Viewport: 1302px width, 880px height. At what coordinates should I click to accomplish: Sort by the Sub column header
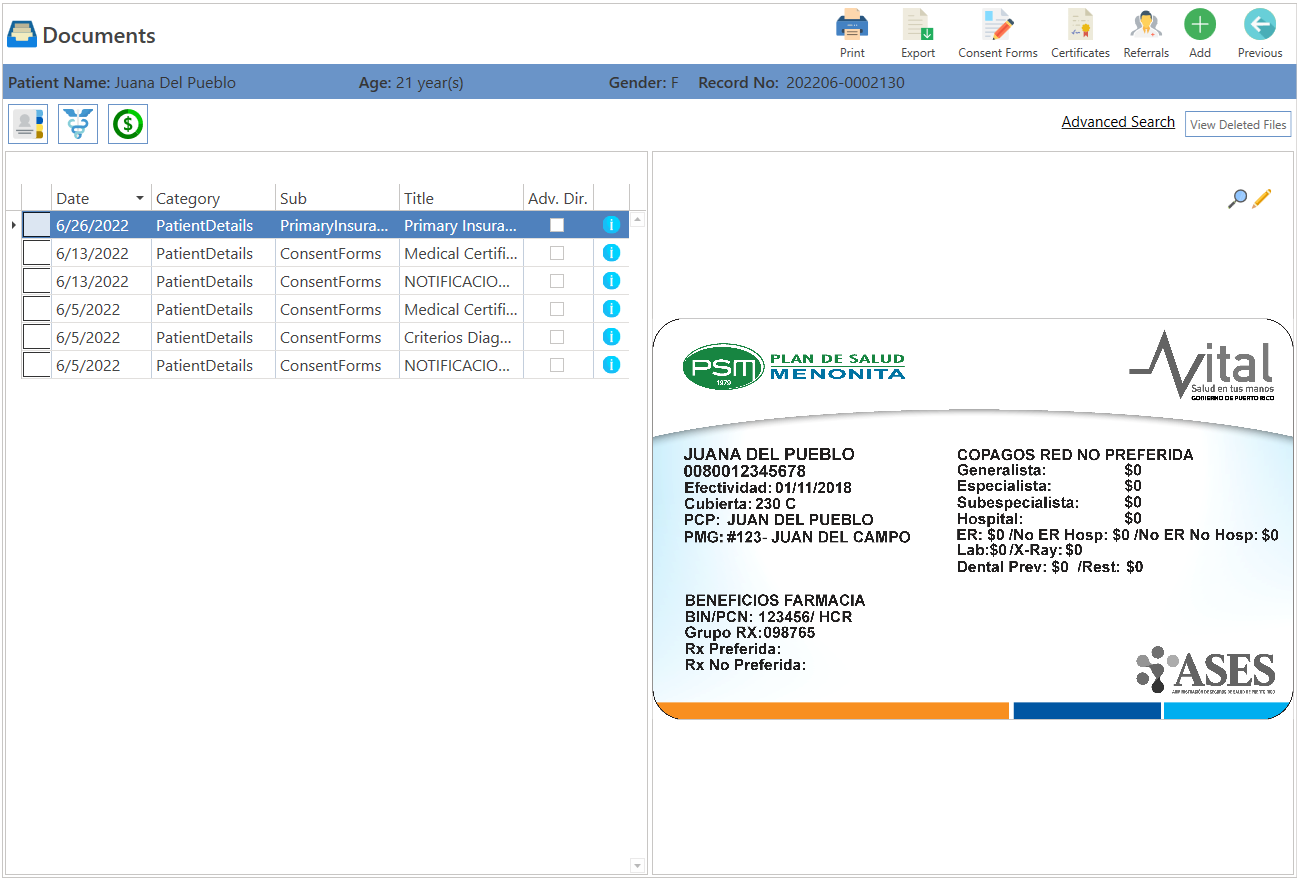pos(337,198)
